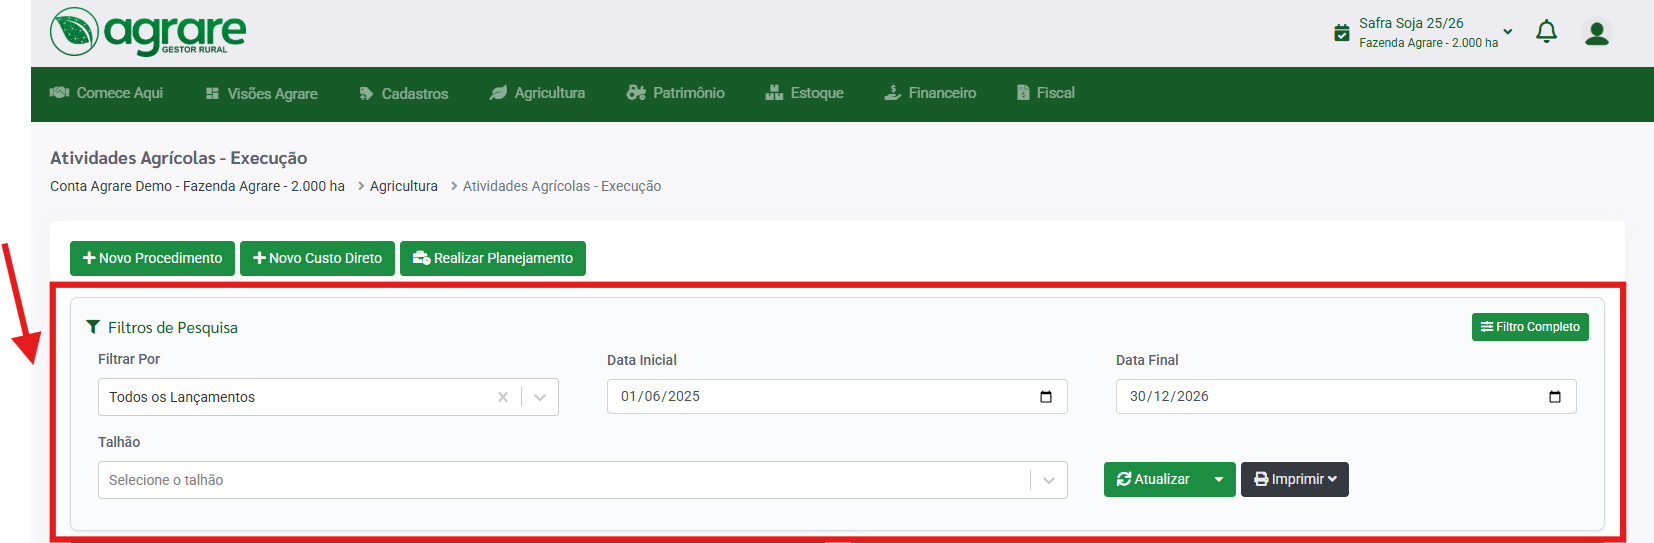
Task: Follow the Agricultura breadcrumb link
Action: pos(404,186)
